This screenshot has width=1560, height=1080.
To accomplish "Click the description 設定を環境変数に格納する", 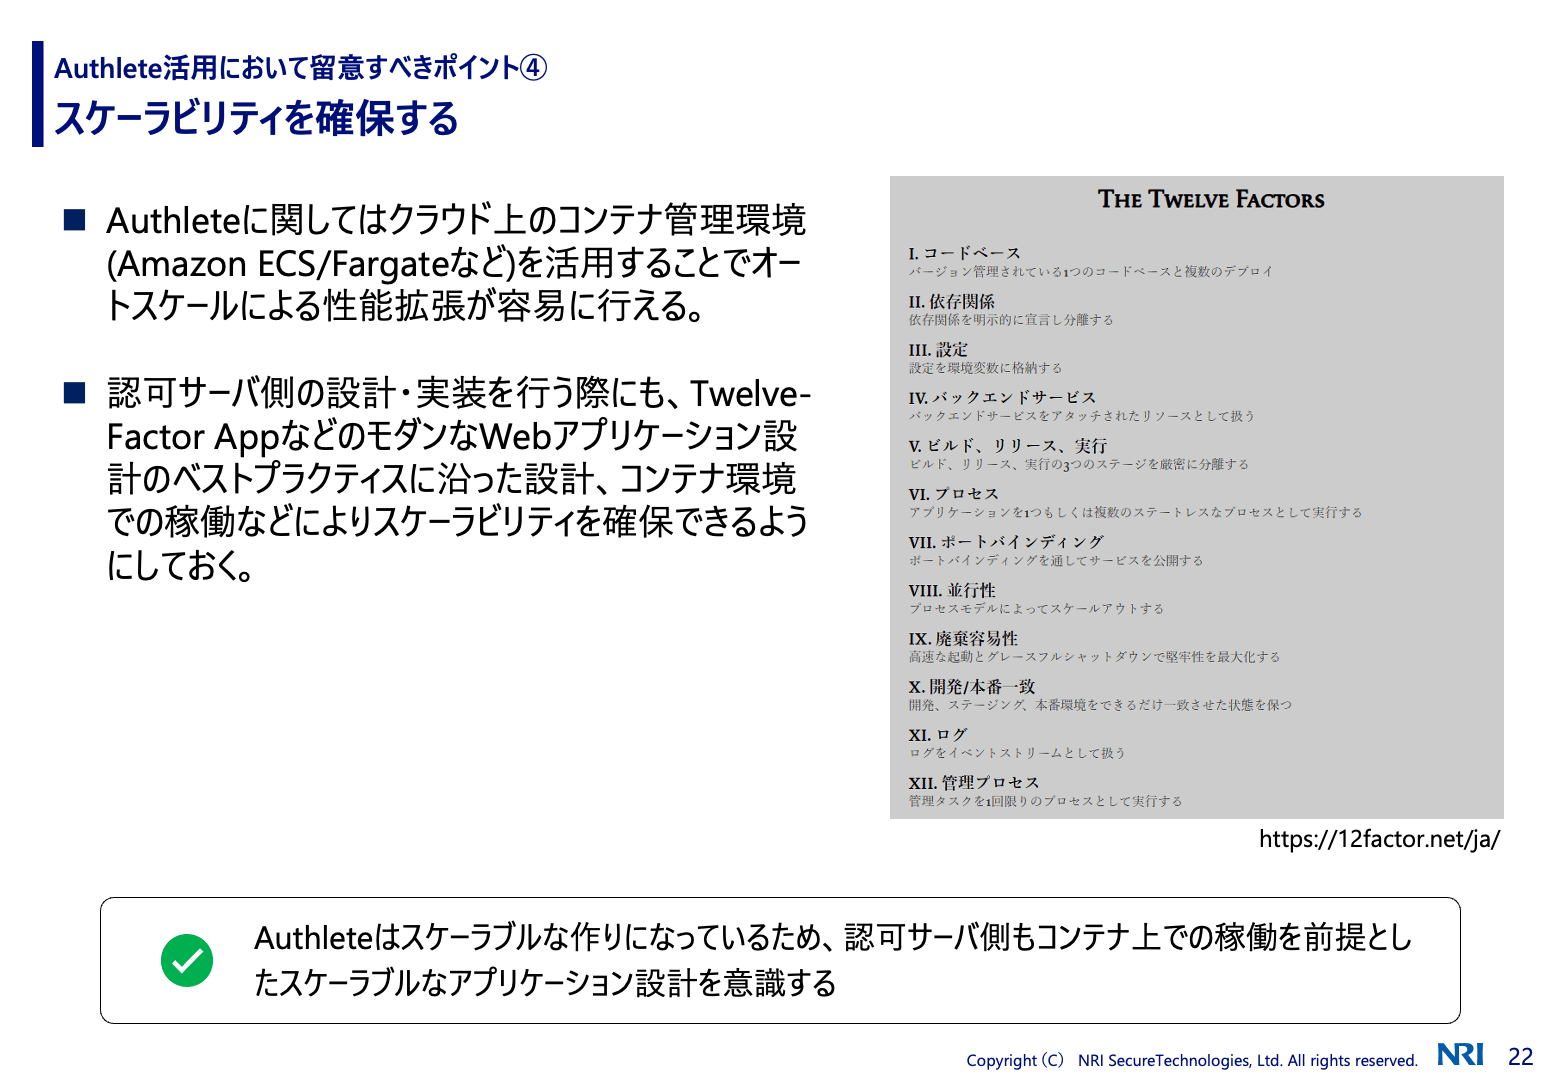I will (985, 368).
